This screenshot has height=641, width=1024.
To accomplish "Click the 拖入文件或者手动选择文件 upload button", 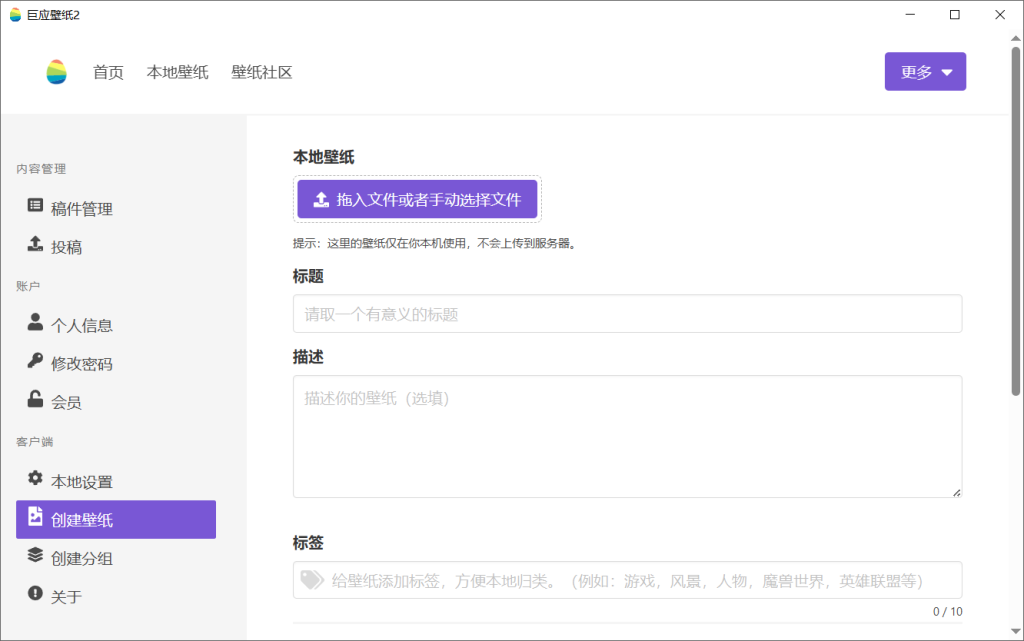I will (x=417, y=198).
